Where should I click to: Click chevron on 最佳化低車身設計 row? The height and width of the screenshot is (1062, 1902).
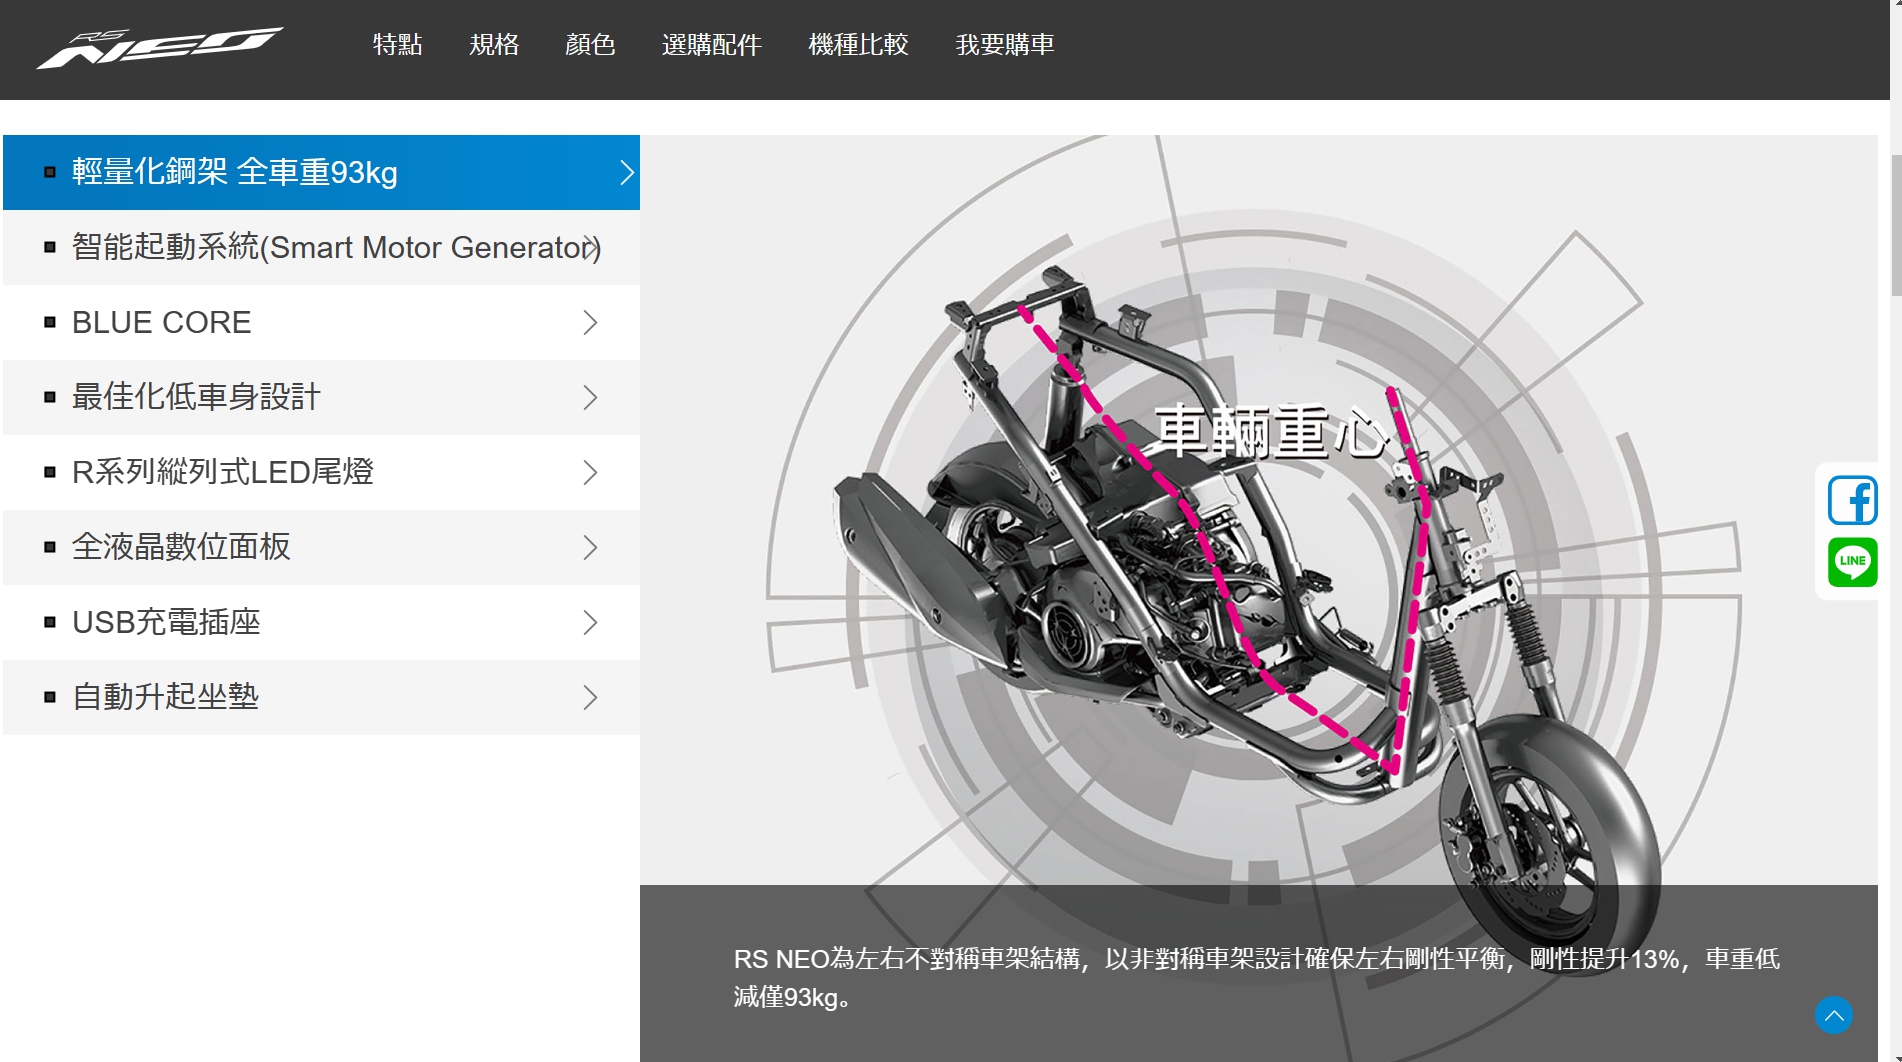point(591,397)
